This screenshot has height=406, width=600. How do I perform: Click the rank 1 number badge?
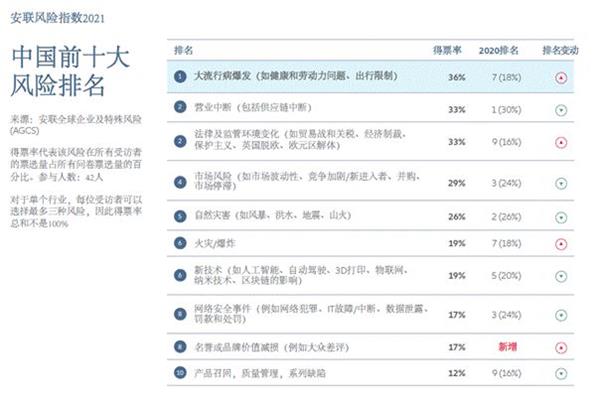coord(180,77)
